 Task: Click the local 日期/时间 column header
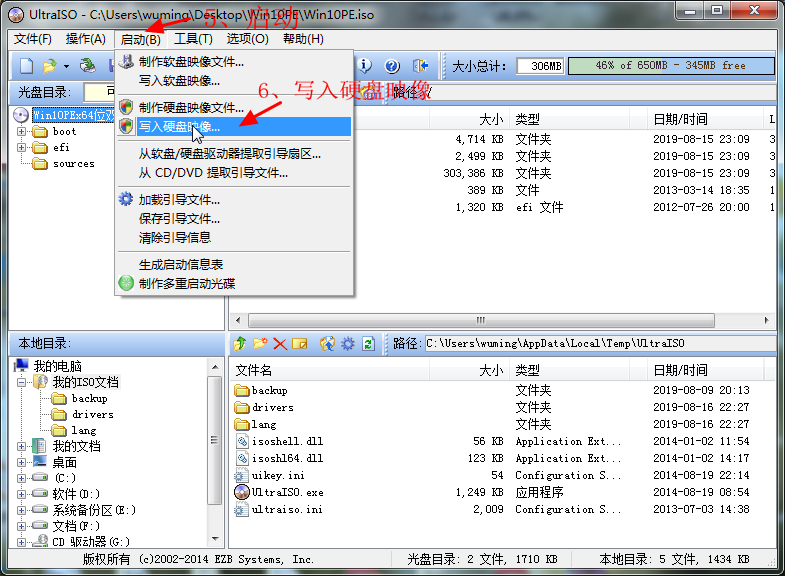point(703,370)
